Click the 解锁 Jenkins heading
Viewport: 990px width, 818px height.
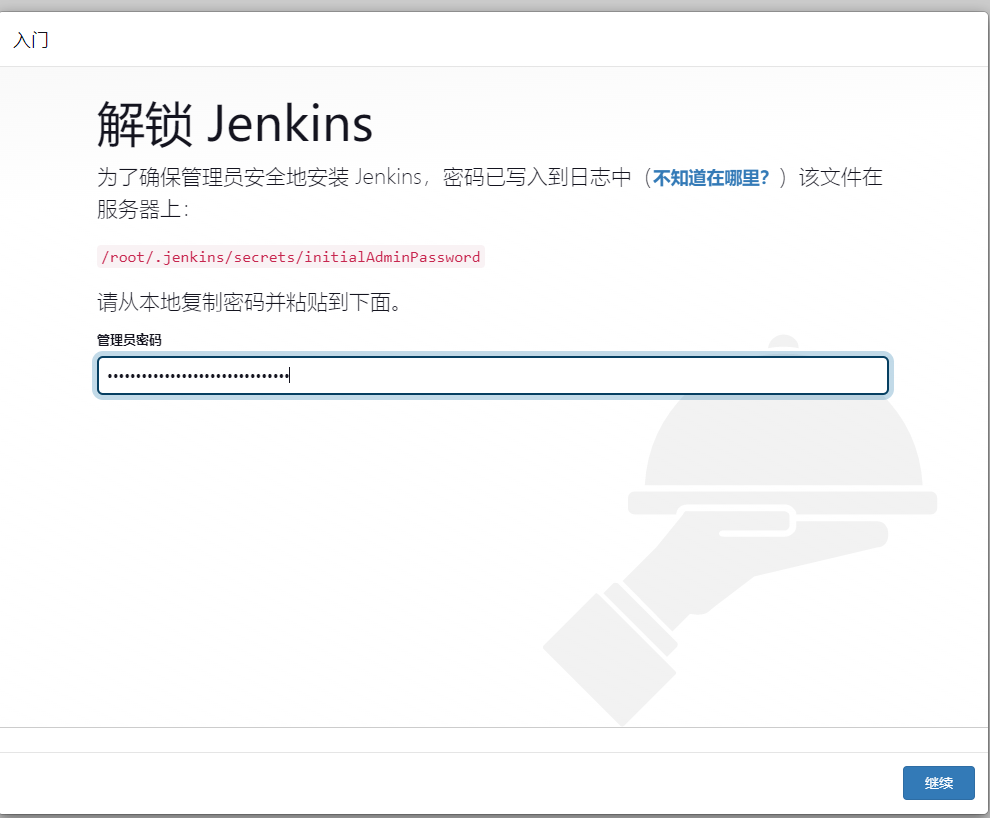(x=235, y=125)
